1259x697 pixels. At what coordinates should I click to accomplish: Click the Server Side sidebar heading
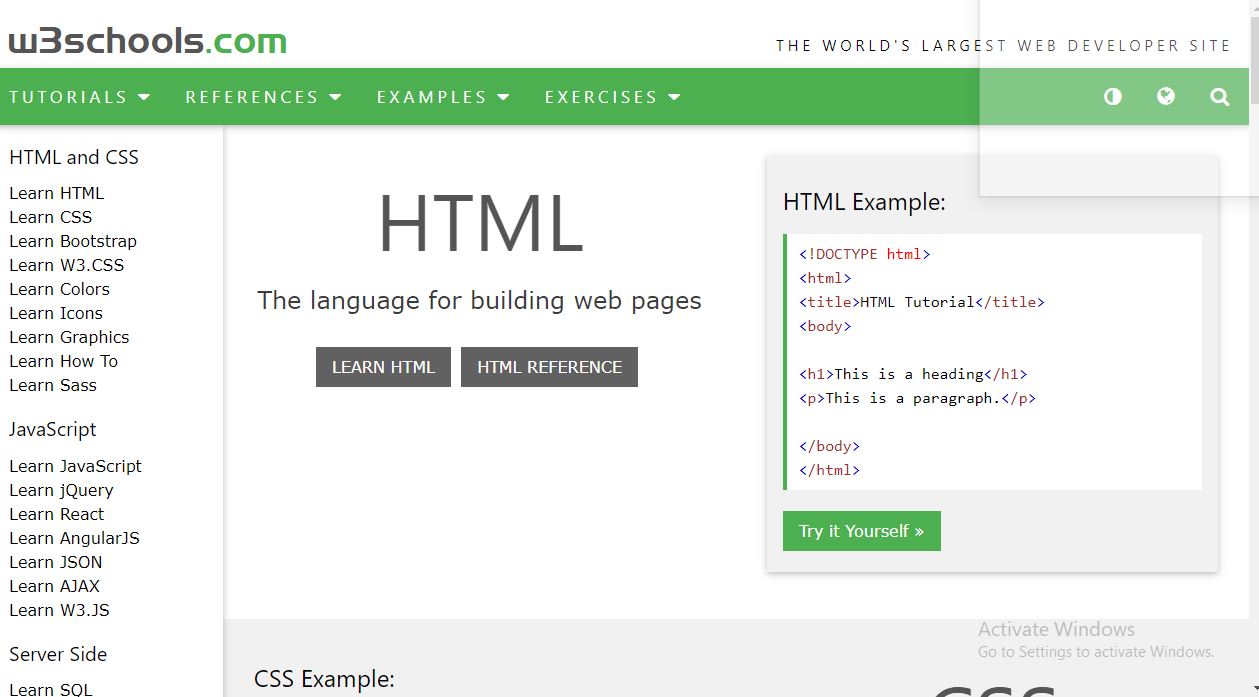tap(58, 654)
